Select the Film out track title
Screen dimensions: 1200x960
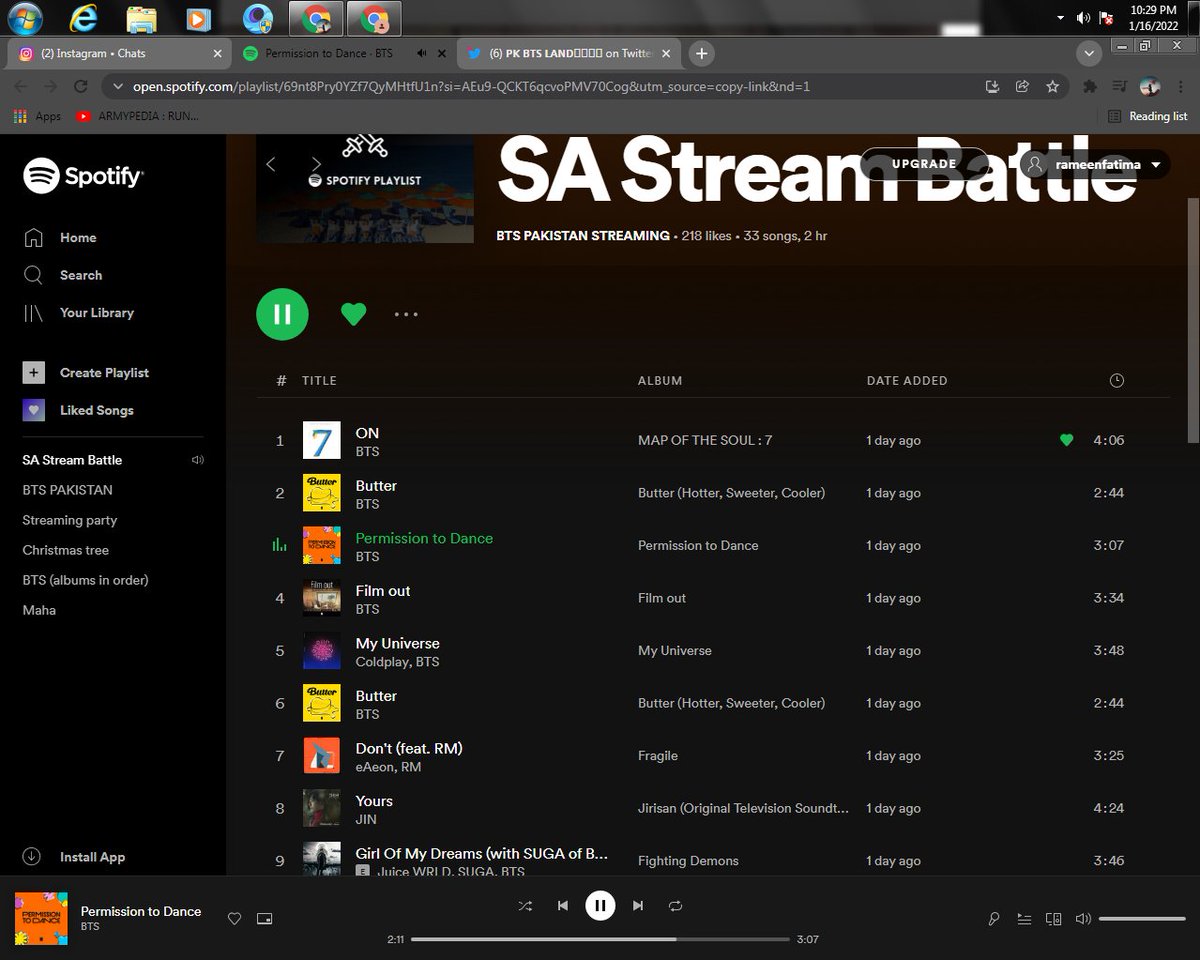pyautogui.click(x=383, y=590)
